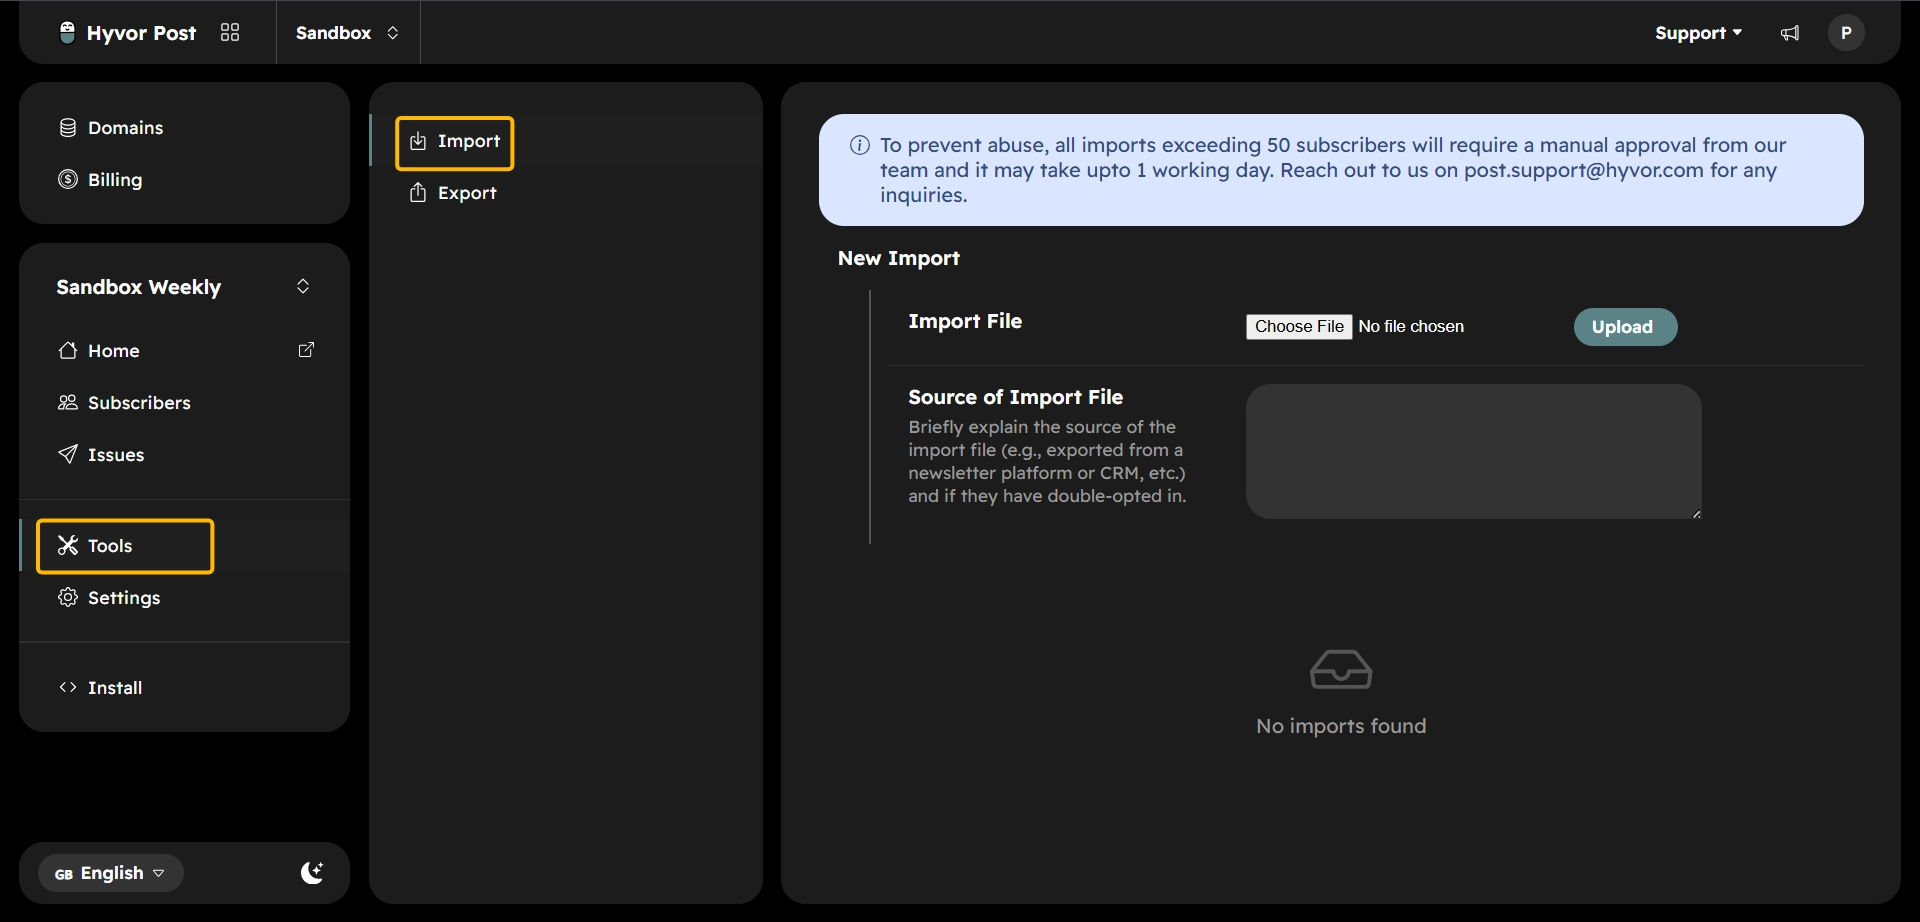The image size is (1920, 922).
Task: Open the English language dropdown
Action: tap(110, 873)
